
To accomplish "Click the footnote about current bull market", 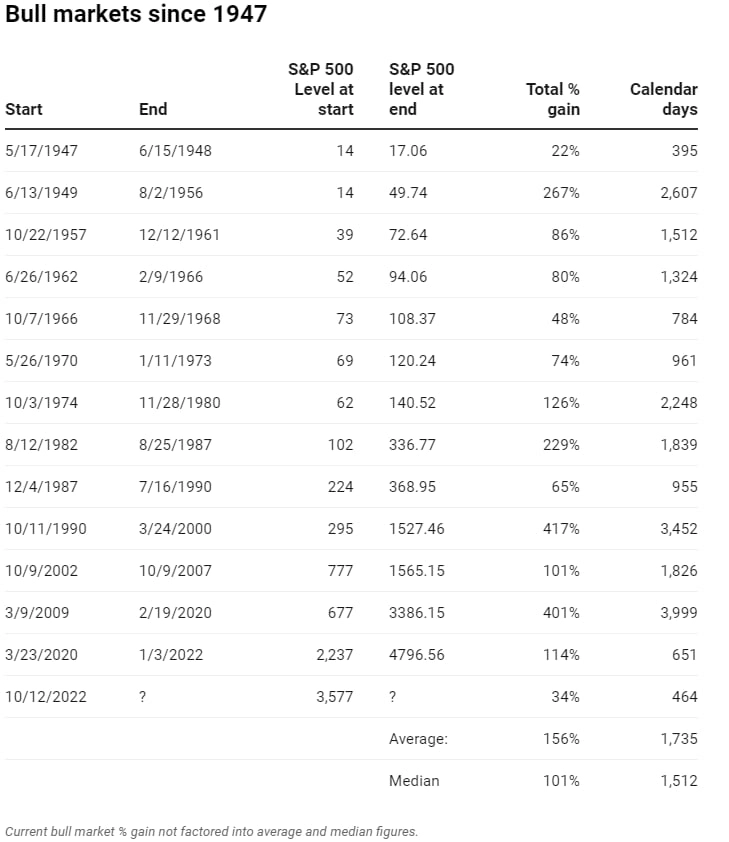I will 211,831.
